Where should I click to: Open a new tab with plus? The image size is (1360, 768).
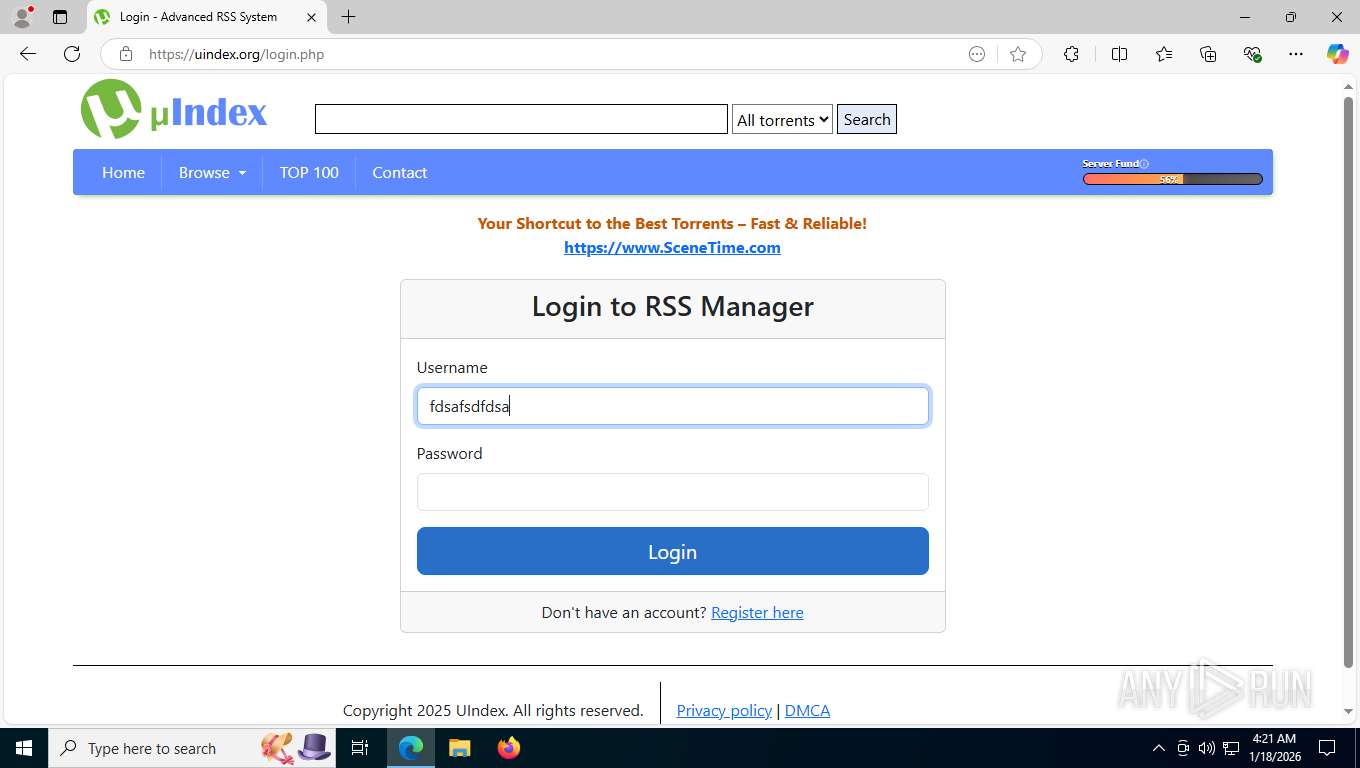(x=348, y=17)
